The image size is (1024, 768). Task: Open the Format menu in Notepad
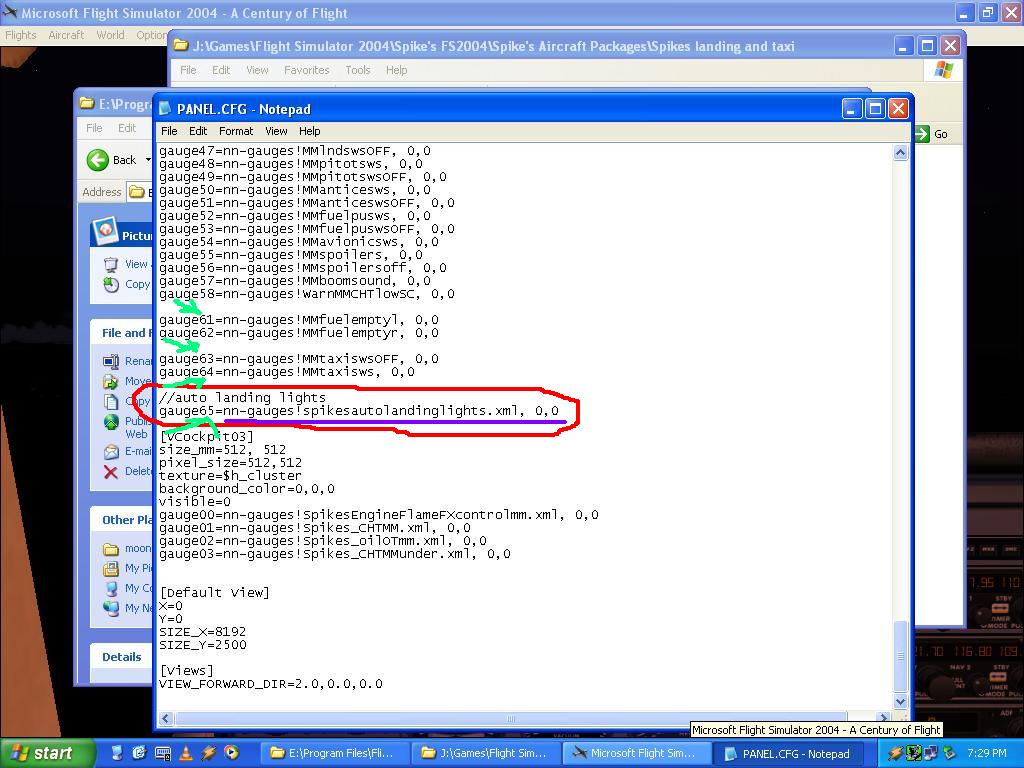click(236, 131)
